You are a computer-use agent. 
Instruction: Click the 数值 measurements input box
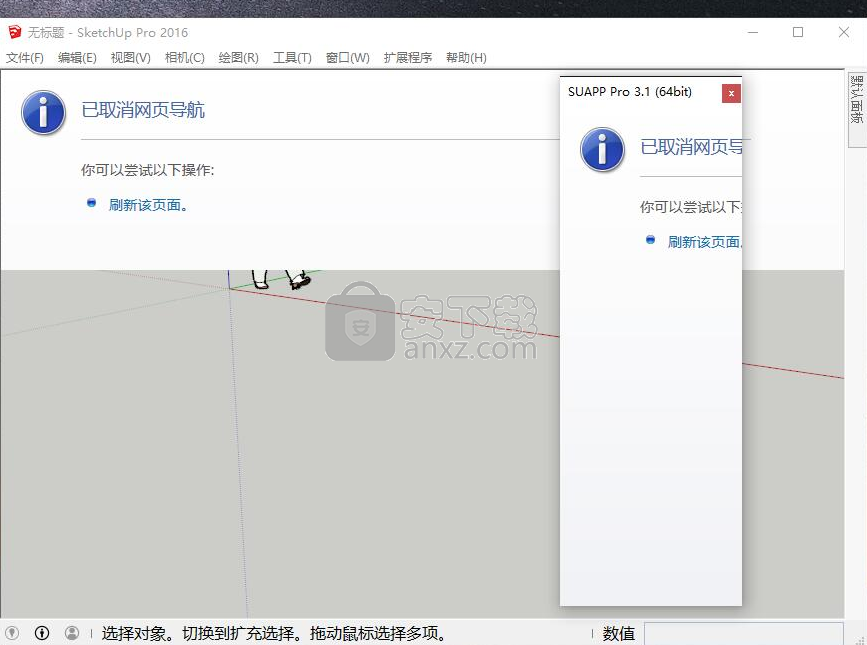point(744,634)
